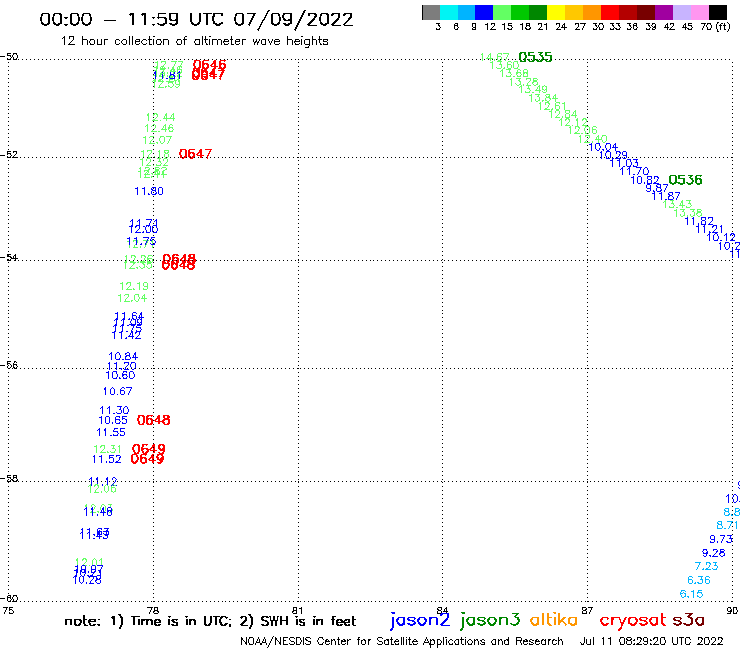Click the 7.23 wave height value
This screenshot has width=740, height=650.
[706, 566]
